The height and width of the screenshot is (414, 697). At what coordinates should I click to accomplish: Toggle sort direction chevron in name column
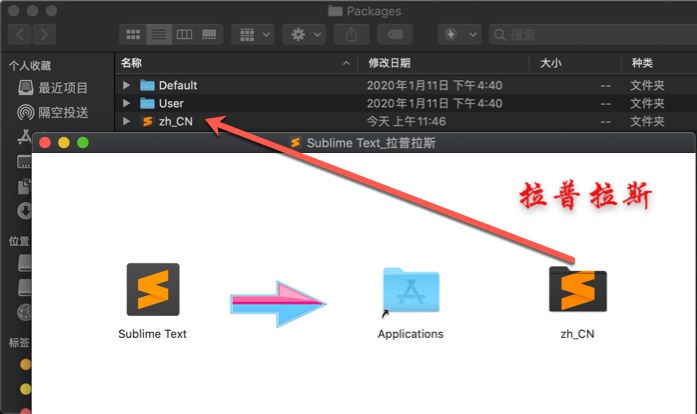346,64
